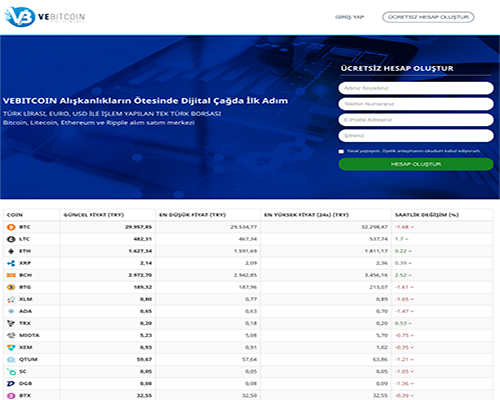Click GÜNCEL FİYAT (TRY) column header
The image size is (500, 400).
94,215
